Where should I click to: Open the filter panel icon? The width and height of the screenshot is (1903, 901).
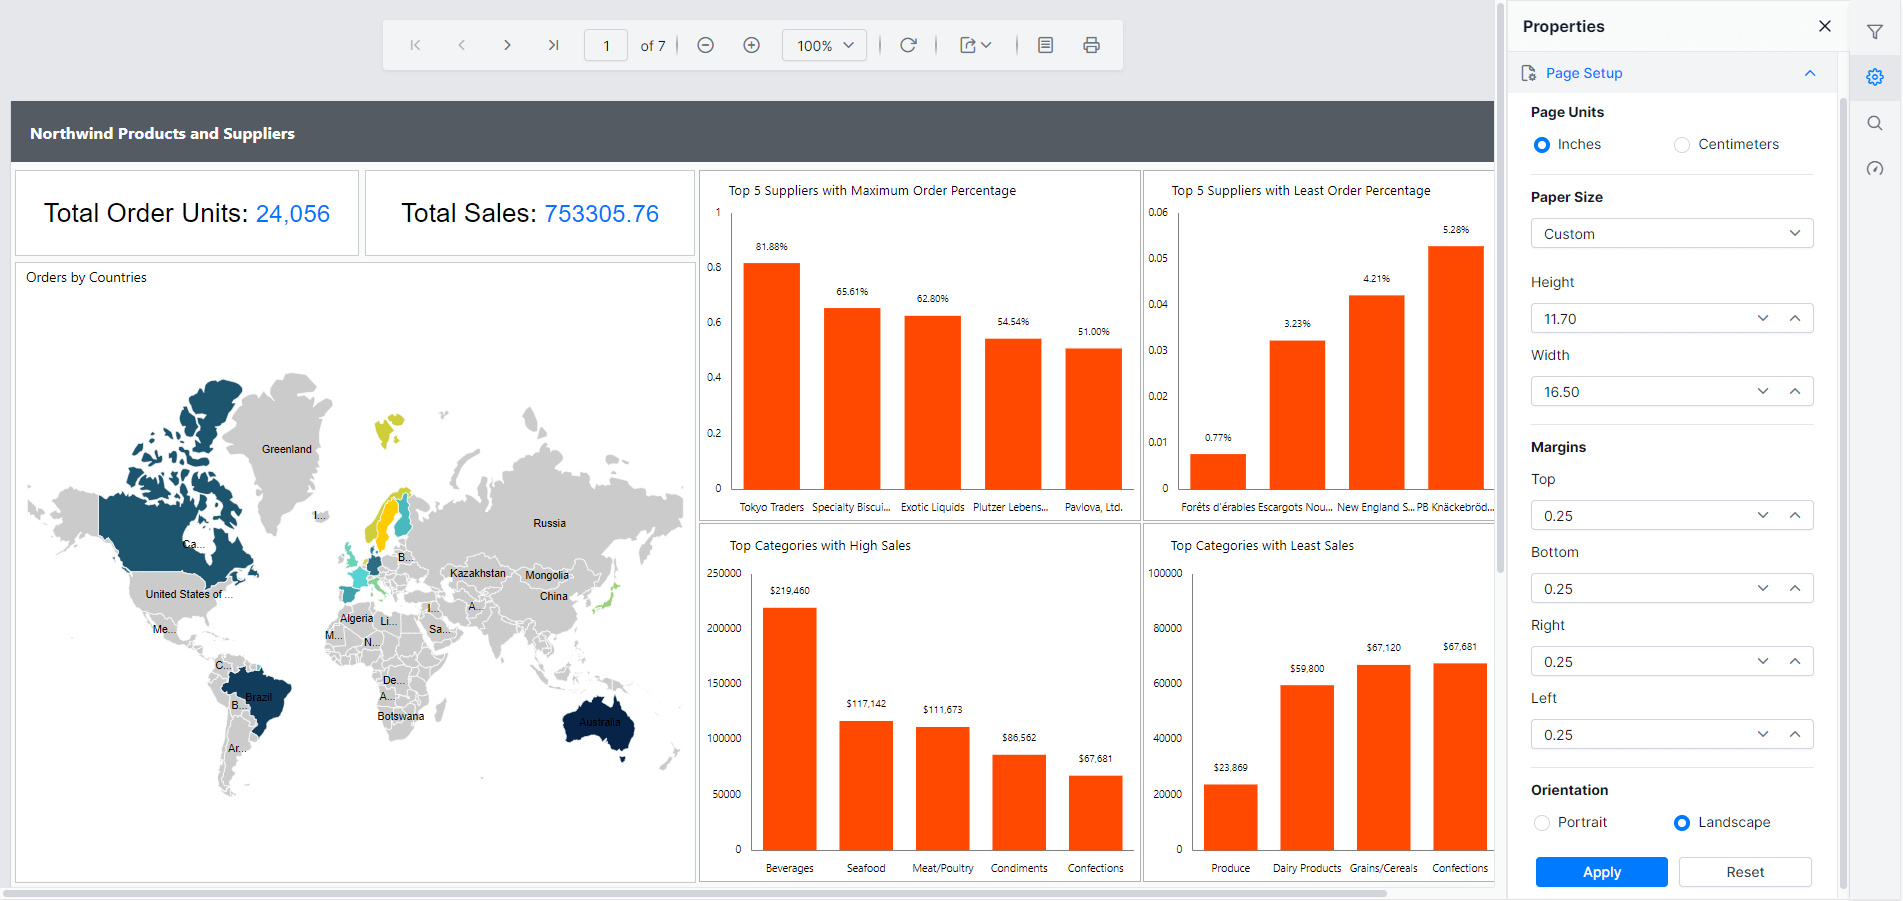tap(1875, 32)
